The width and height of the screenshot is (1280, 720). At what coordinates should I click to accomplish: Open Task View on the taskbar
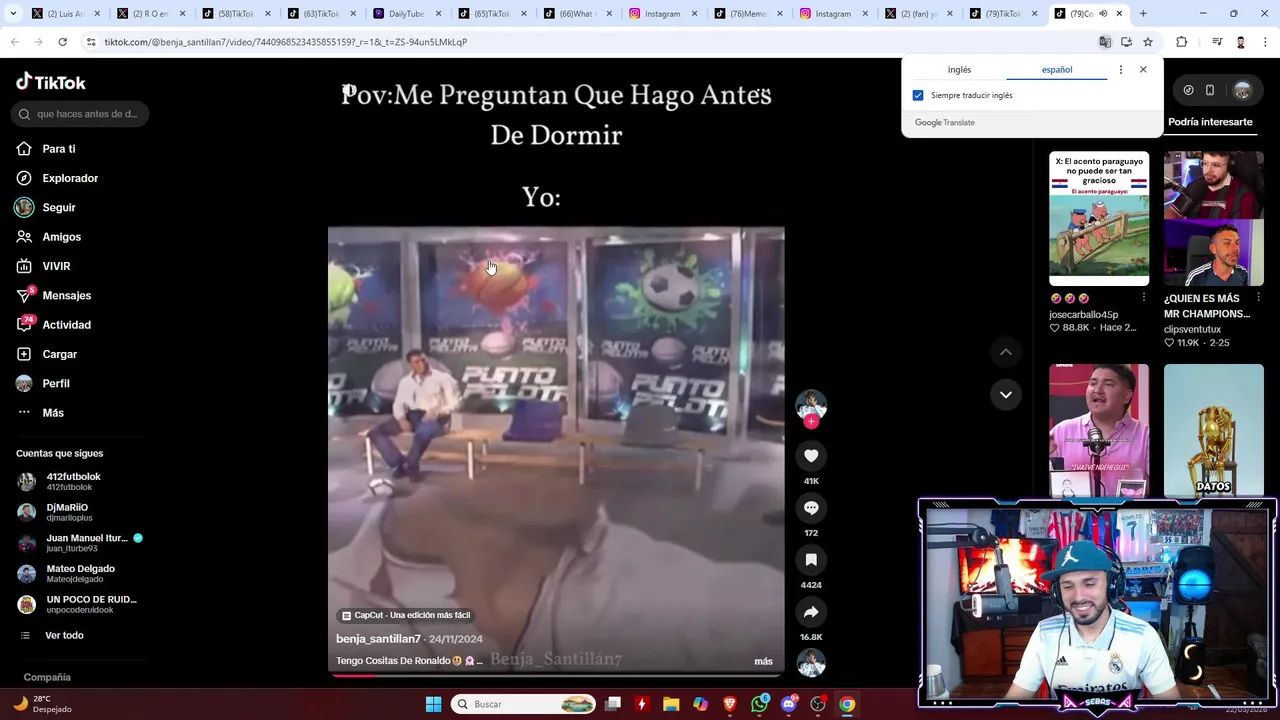coord(613,704)
